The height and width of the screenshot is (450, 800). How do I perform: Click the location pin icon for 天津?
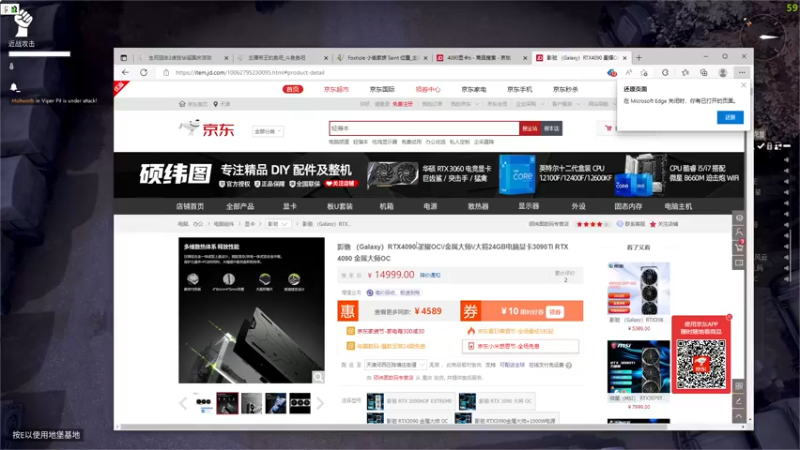(x=216, y=104)
